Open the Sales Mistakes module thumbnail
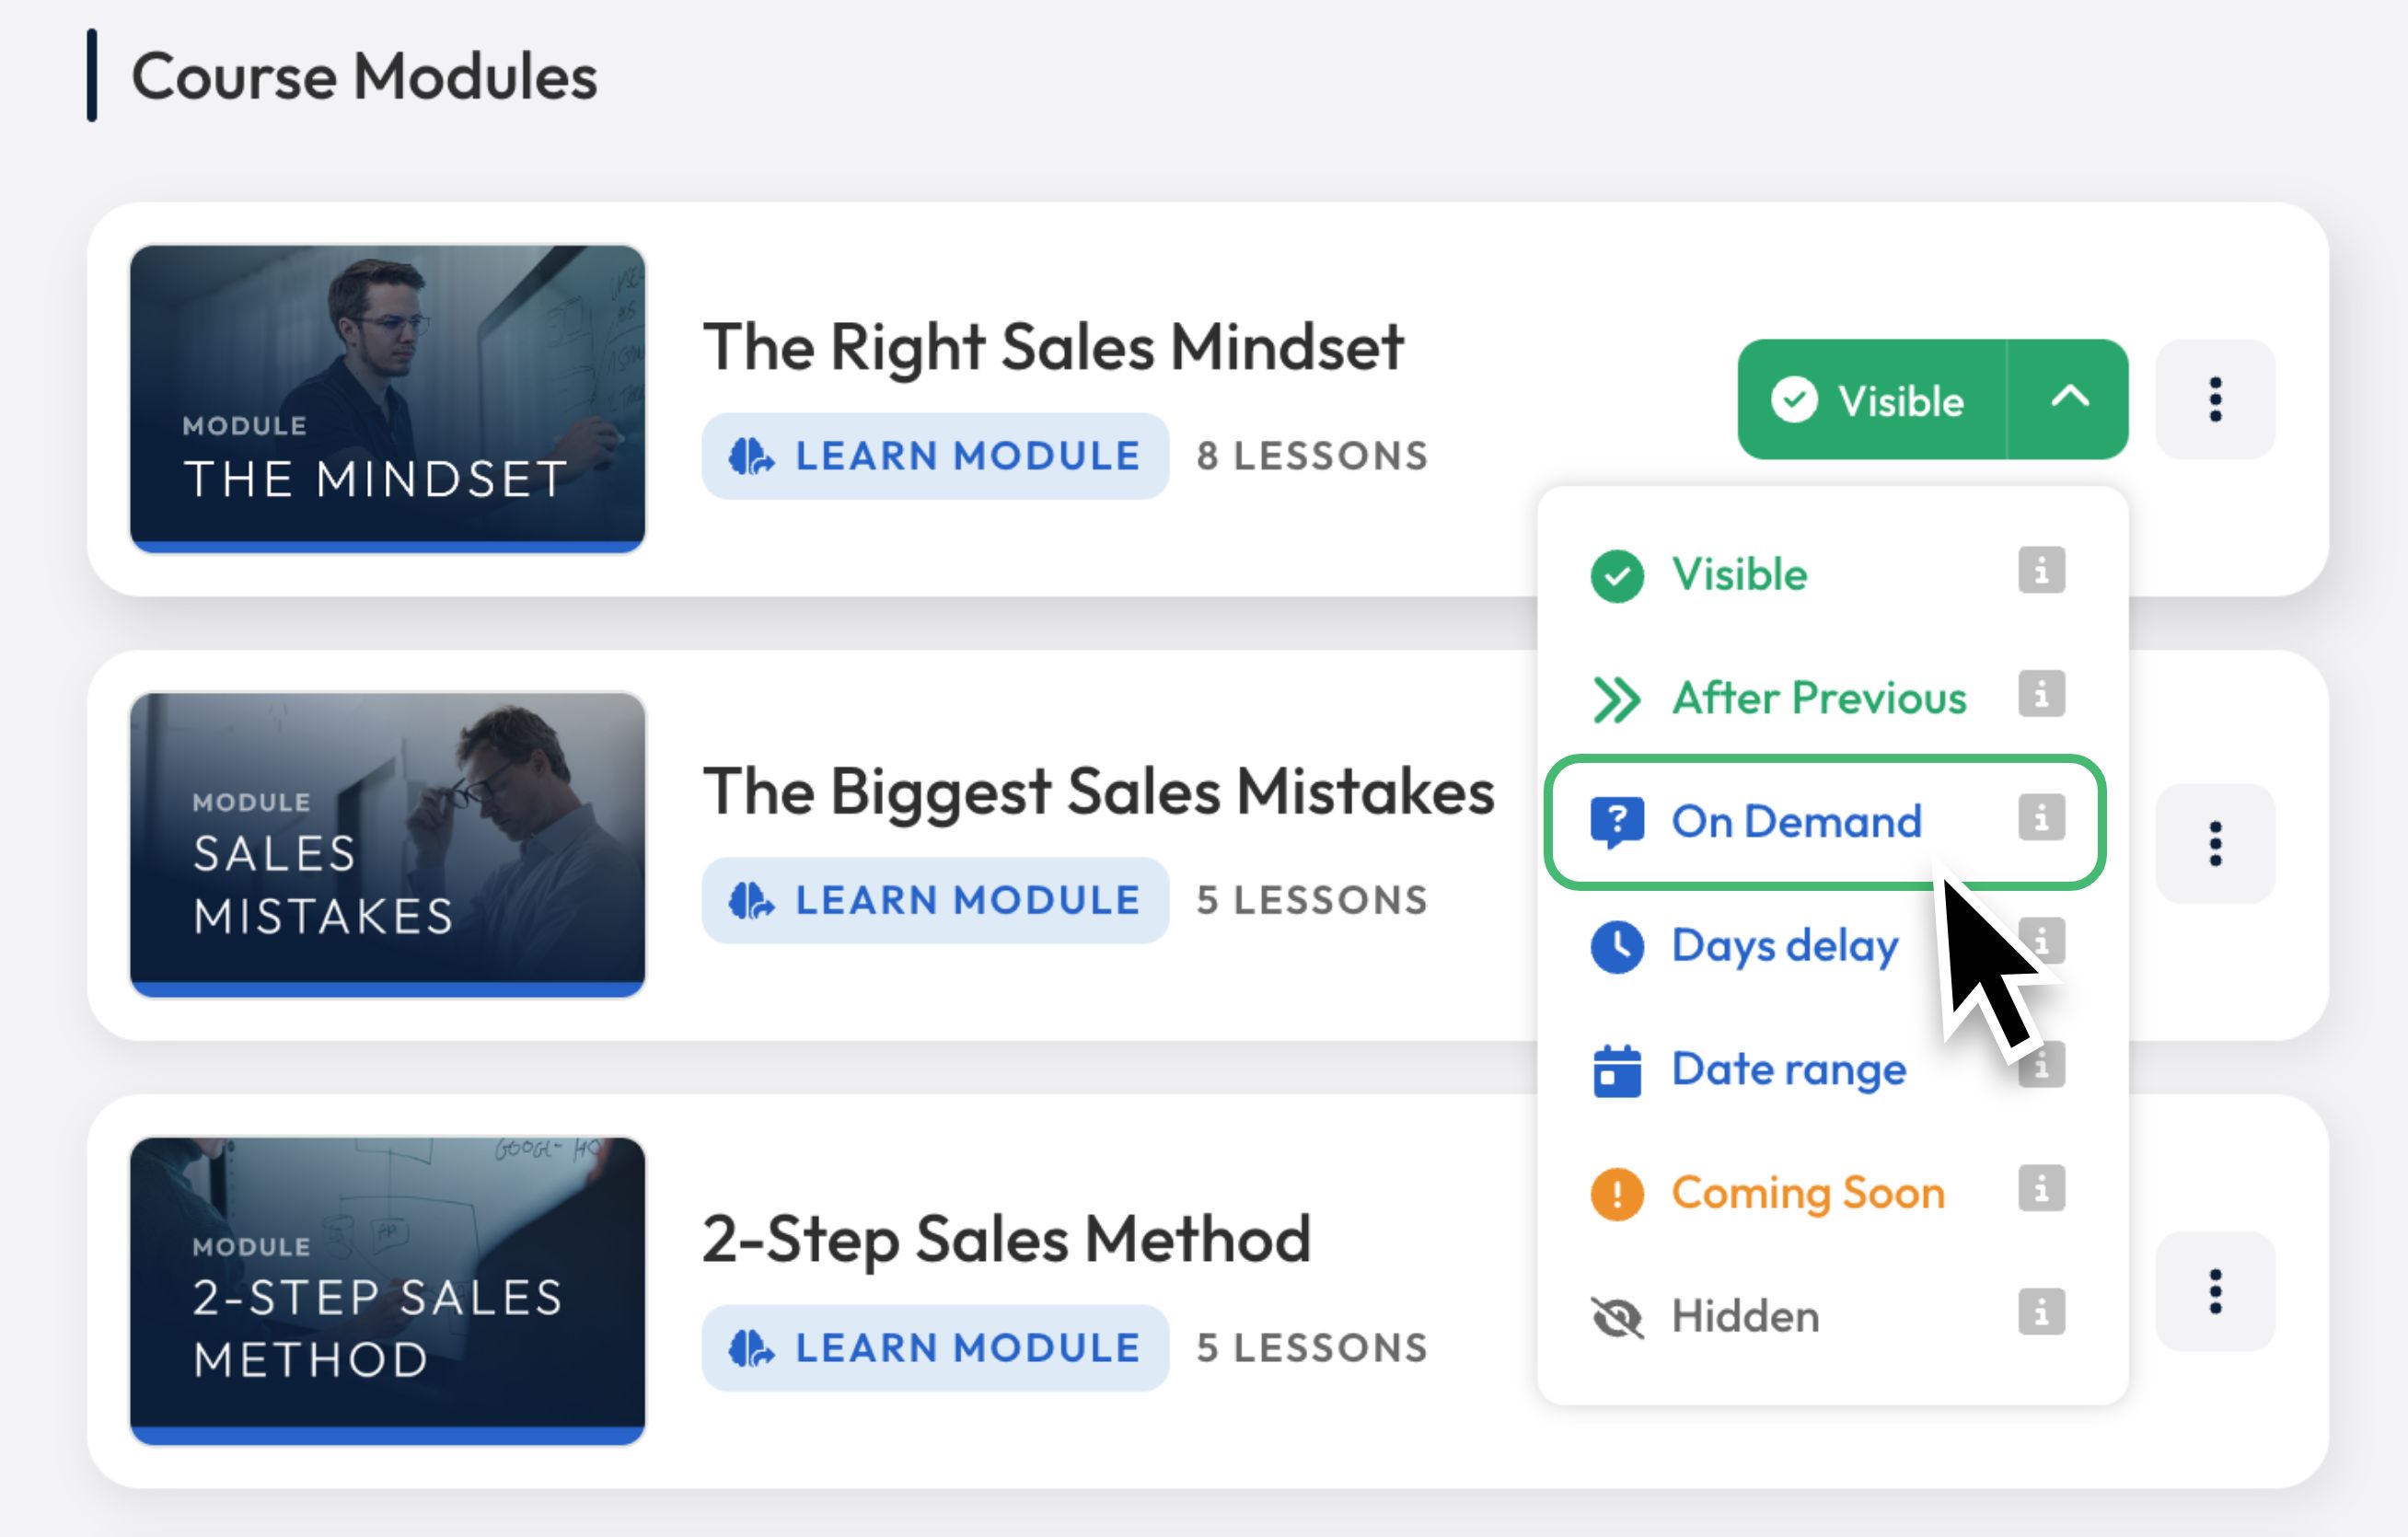Image resolution: width=2408 pixels, height=1537 pixels. click(x=388, y=844)
